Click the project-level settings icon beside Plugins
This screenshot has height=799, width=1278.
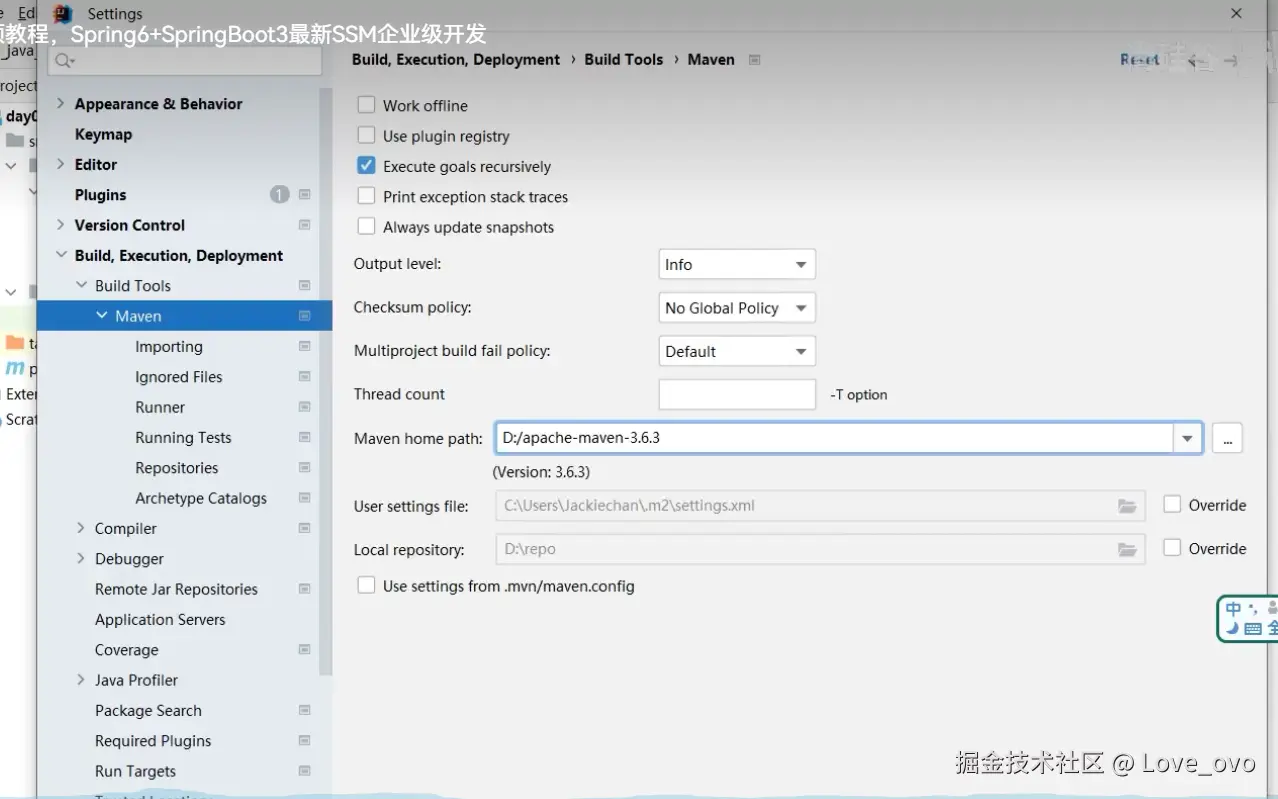coord(305,195)
